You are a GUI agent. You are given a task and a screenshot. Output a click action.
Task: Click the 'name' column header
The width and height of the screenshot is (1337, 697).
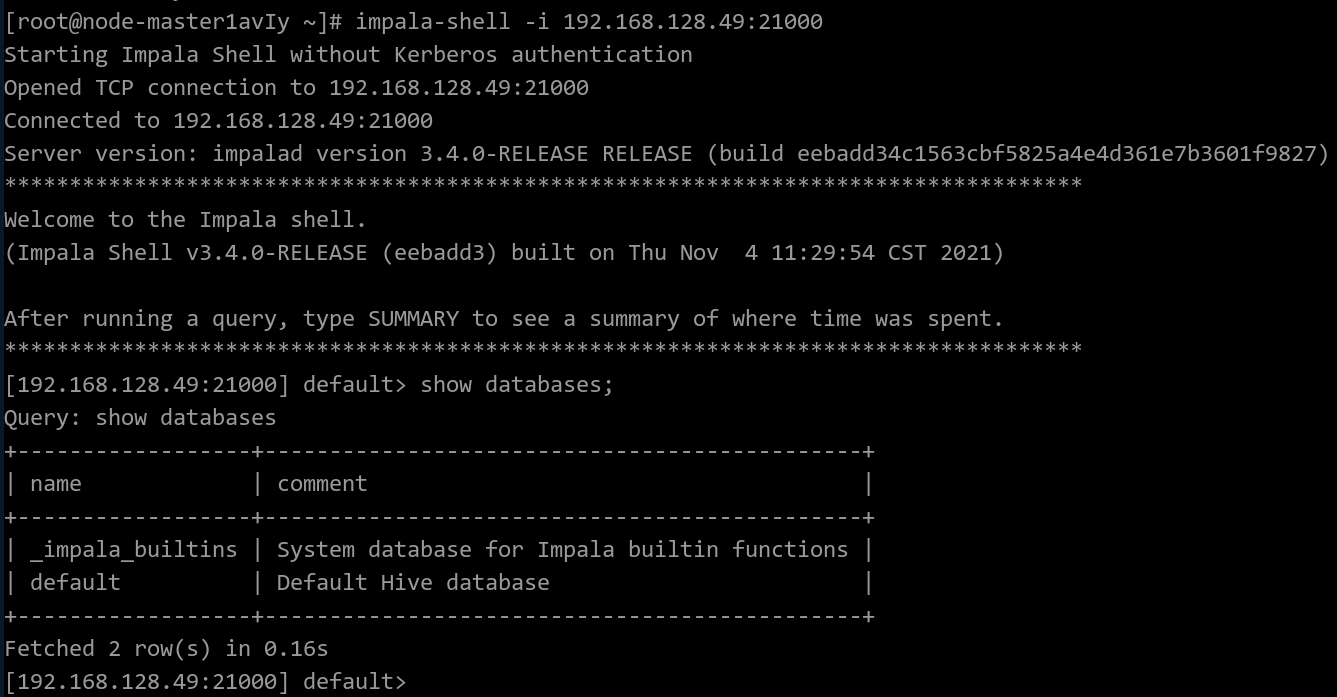coord(56,483)
